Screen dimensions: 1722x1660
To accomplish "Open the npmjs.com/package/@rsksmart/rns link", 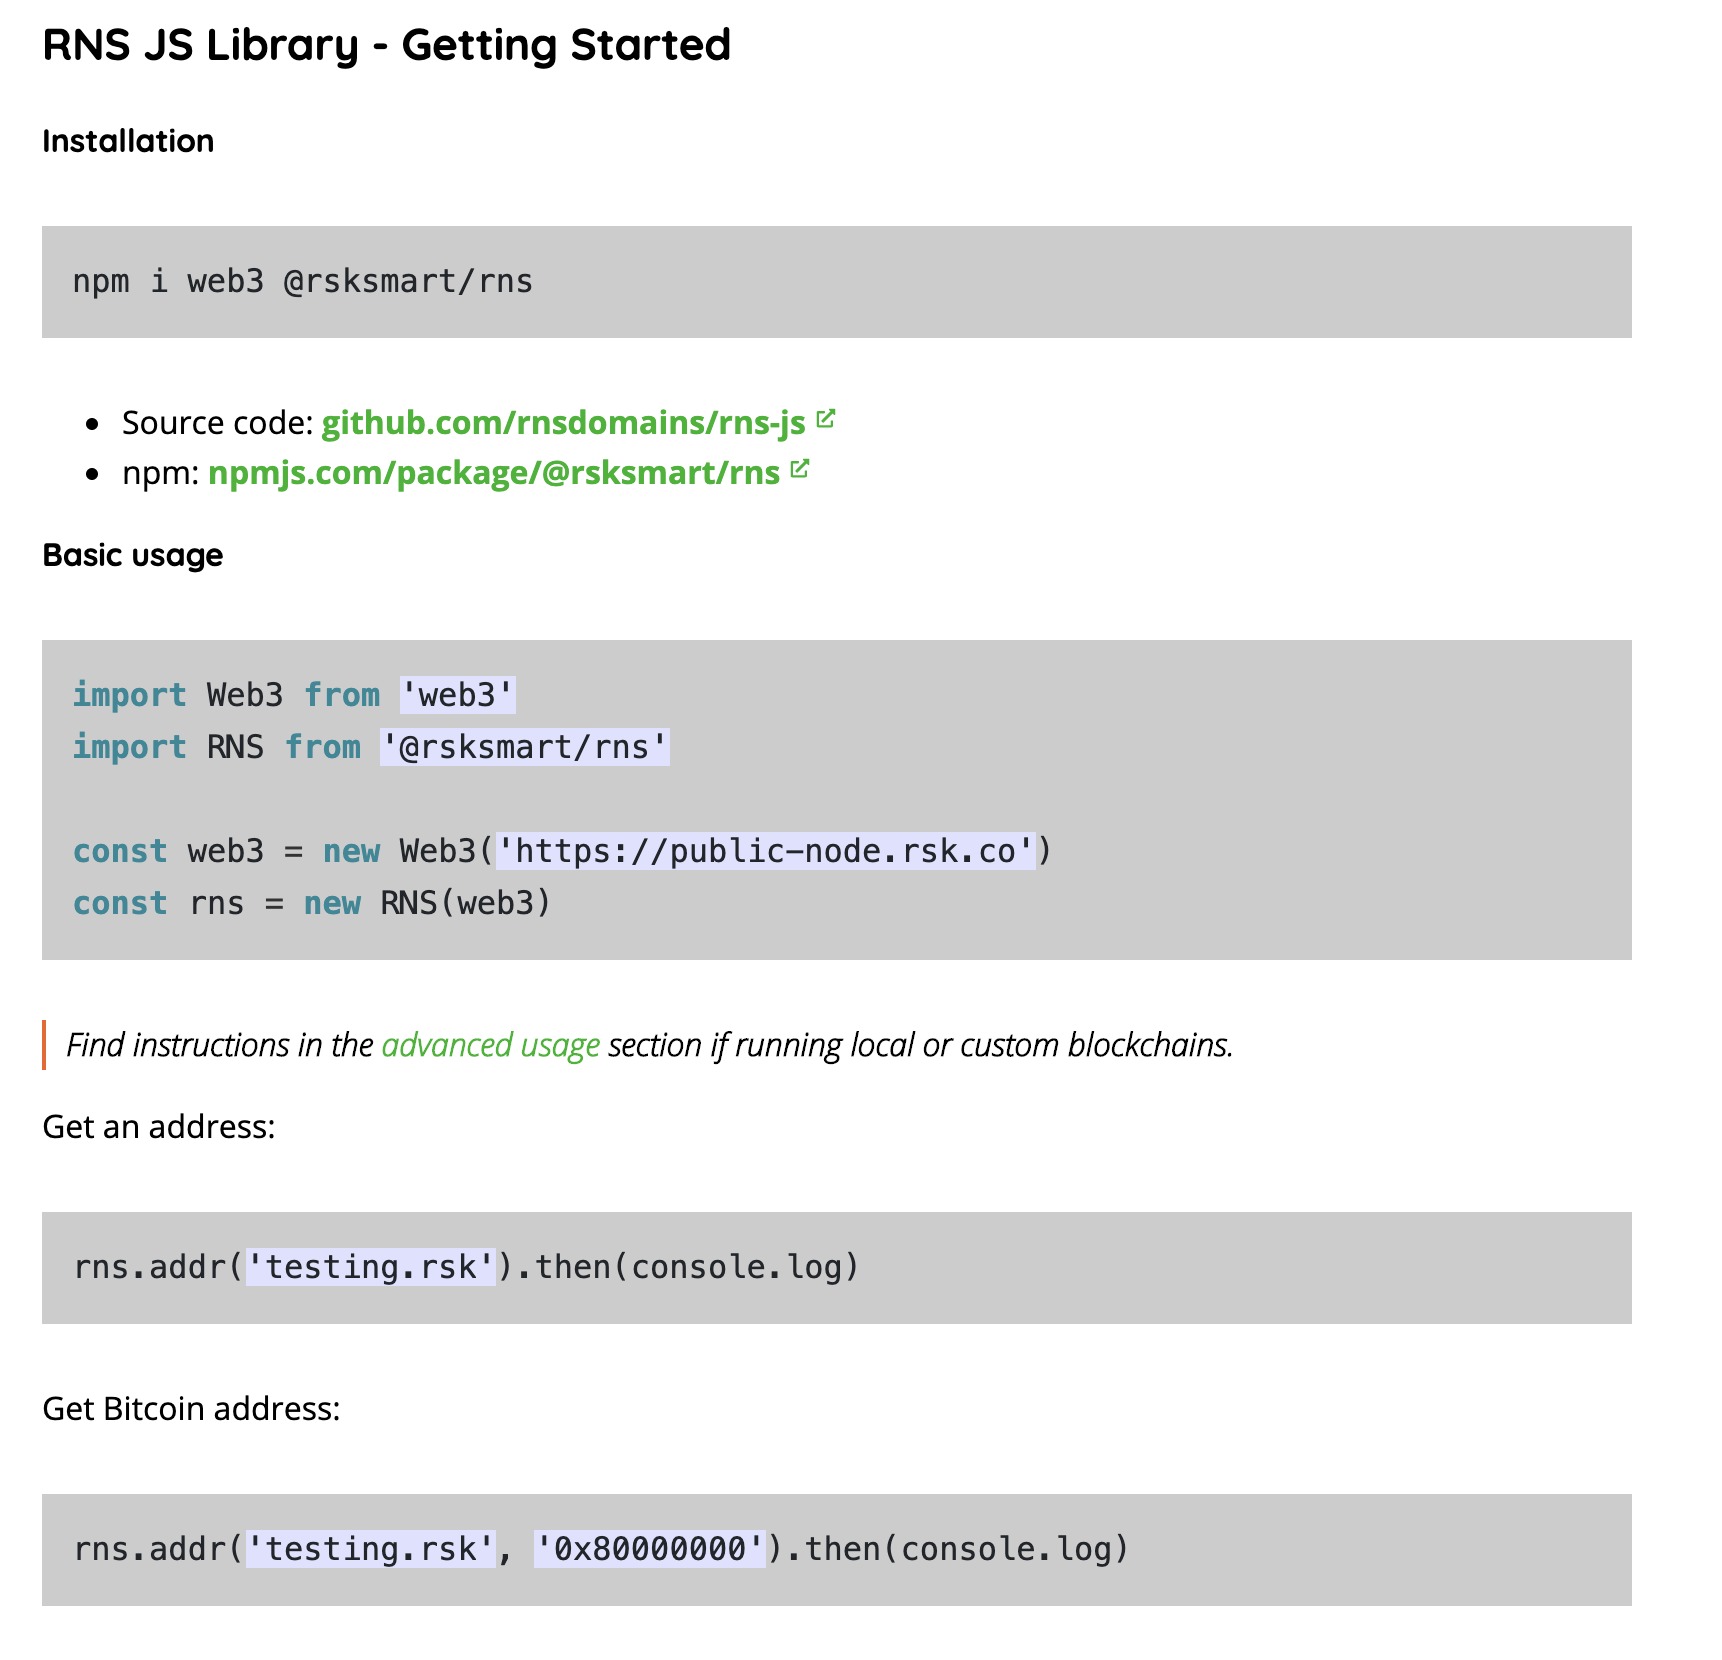I will [494, 473].
